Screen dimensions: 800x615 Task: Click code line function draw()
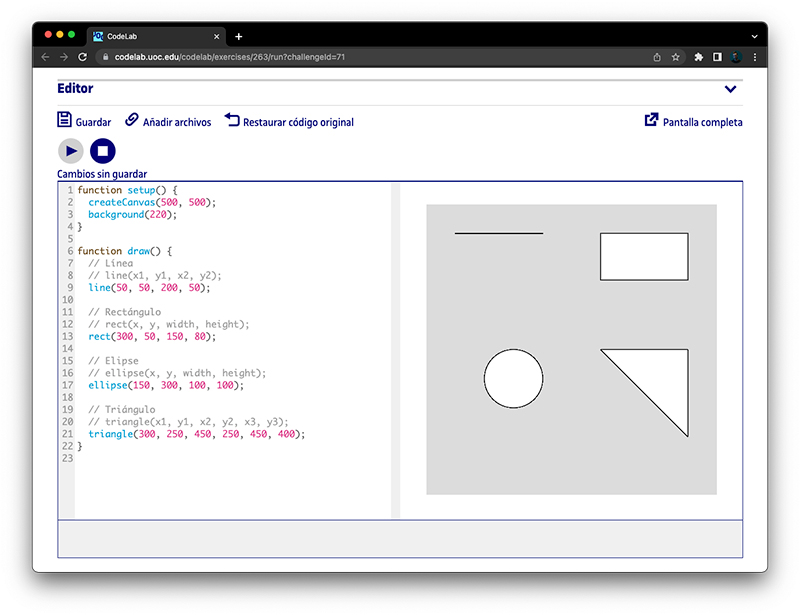point(124,251)
